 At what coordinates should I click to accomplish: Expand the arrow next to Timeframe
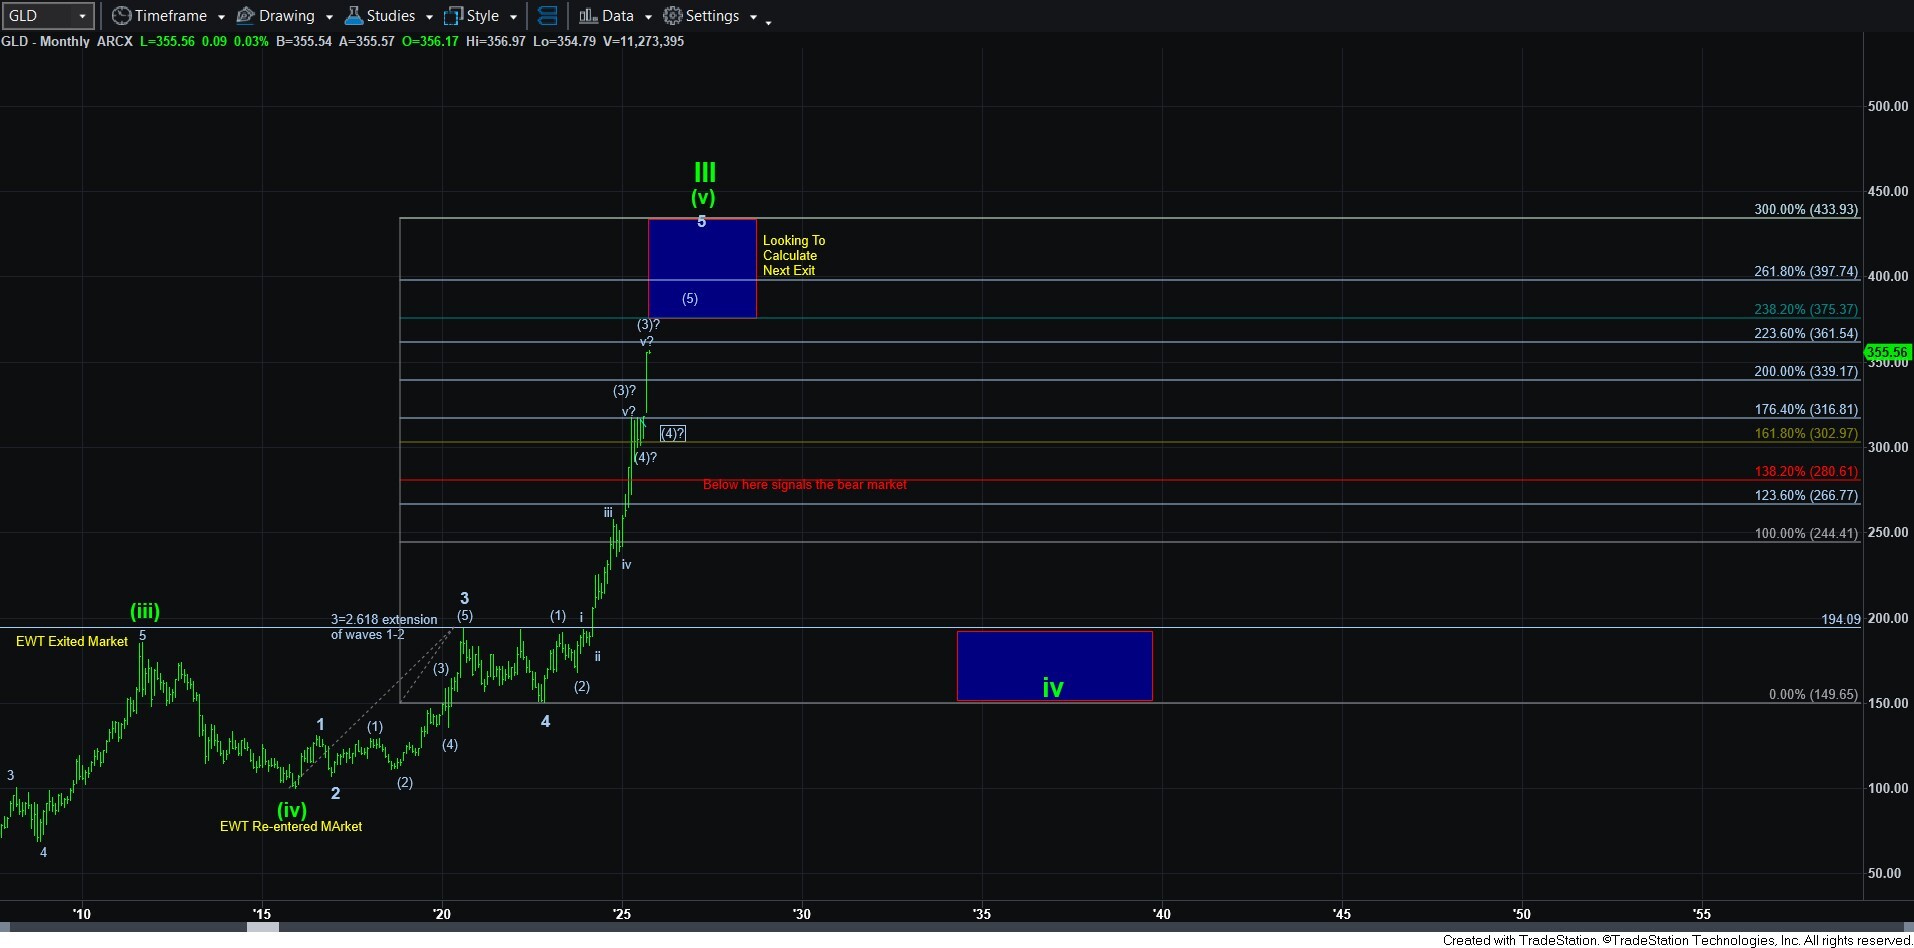coord(221,17)
